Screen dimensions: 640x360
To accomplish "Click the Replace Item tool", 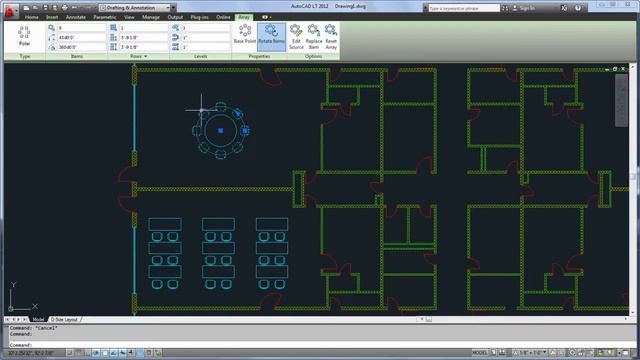I will [314, 37].
